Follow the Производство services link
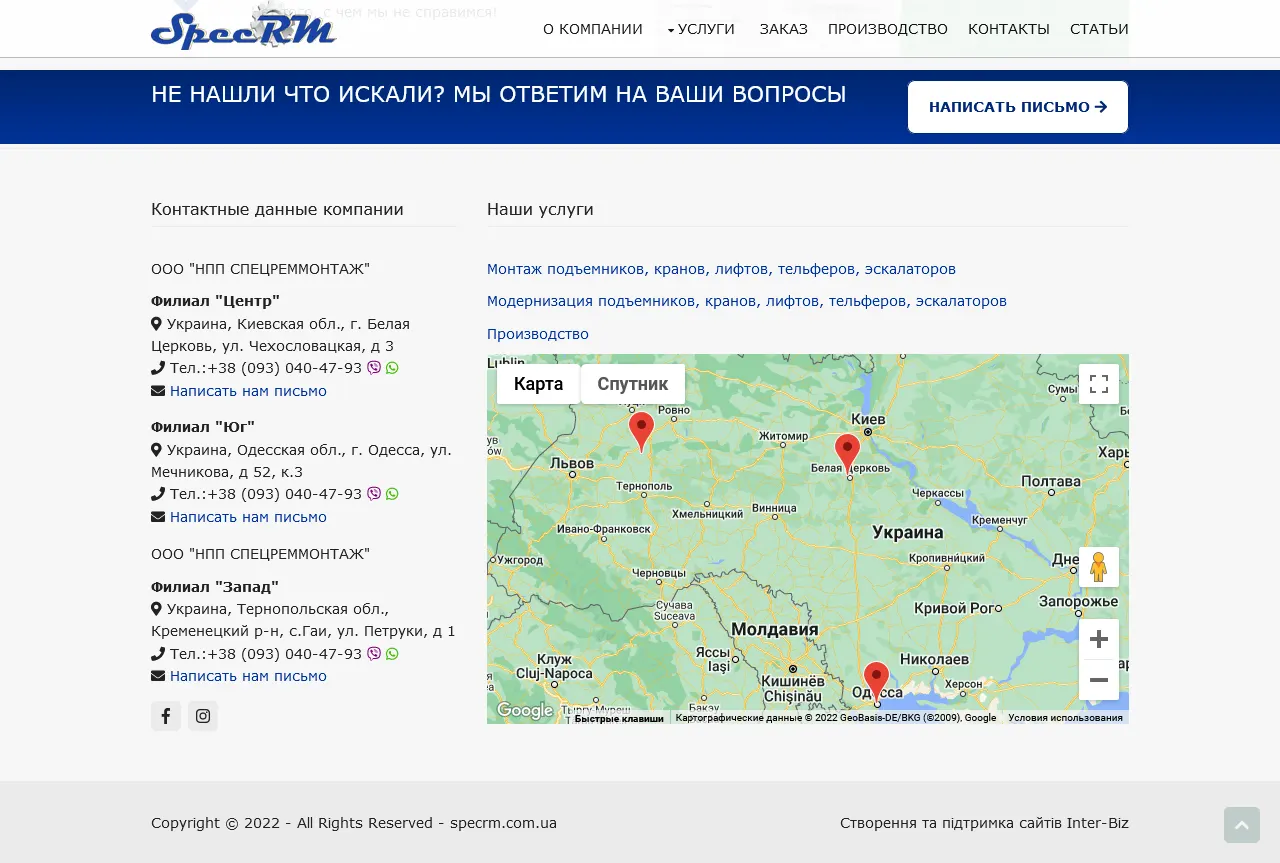The image size is (1280, 863). [537, 334]
